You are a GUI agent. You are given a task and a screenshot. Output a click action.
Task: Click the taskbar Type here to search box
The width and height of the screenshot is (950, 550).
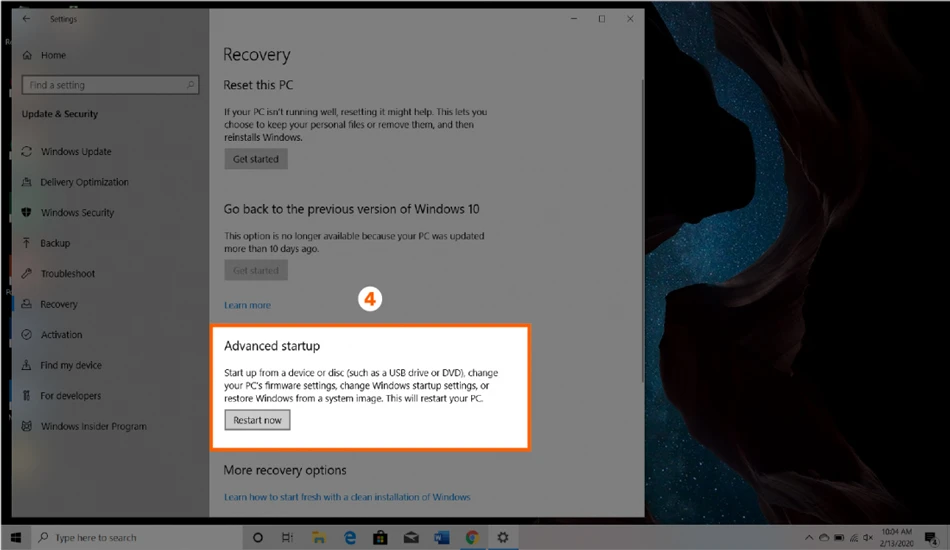[x=136, y=537]
